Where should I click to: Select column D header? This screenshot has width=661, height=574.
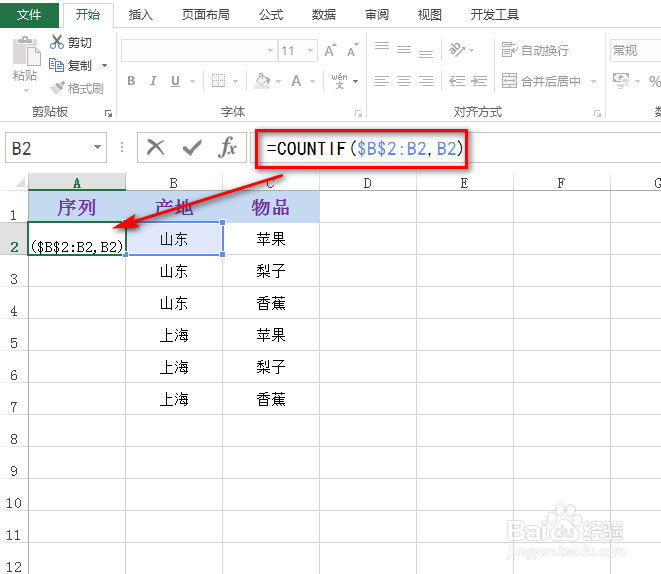(x=368, y=182)
